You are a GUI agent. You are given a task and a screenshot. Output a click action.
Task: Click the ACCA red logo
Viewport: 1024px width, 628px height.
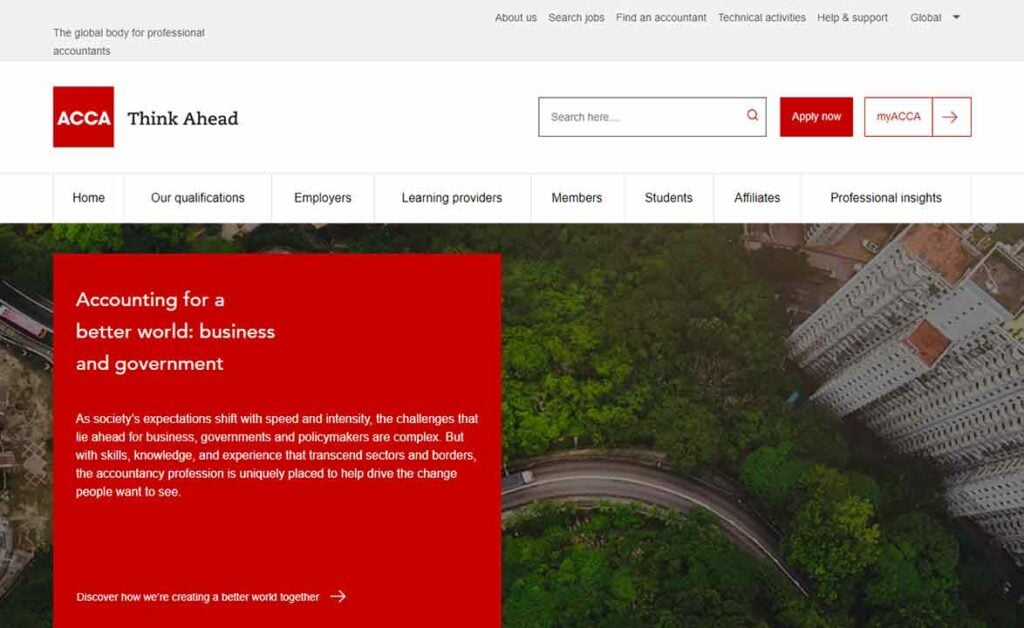pos(84,117)
